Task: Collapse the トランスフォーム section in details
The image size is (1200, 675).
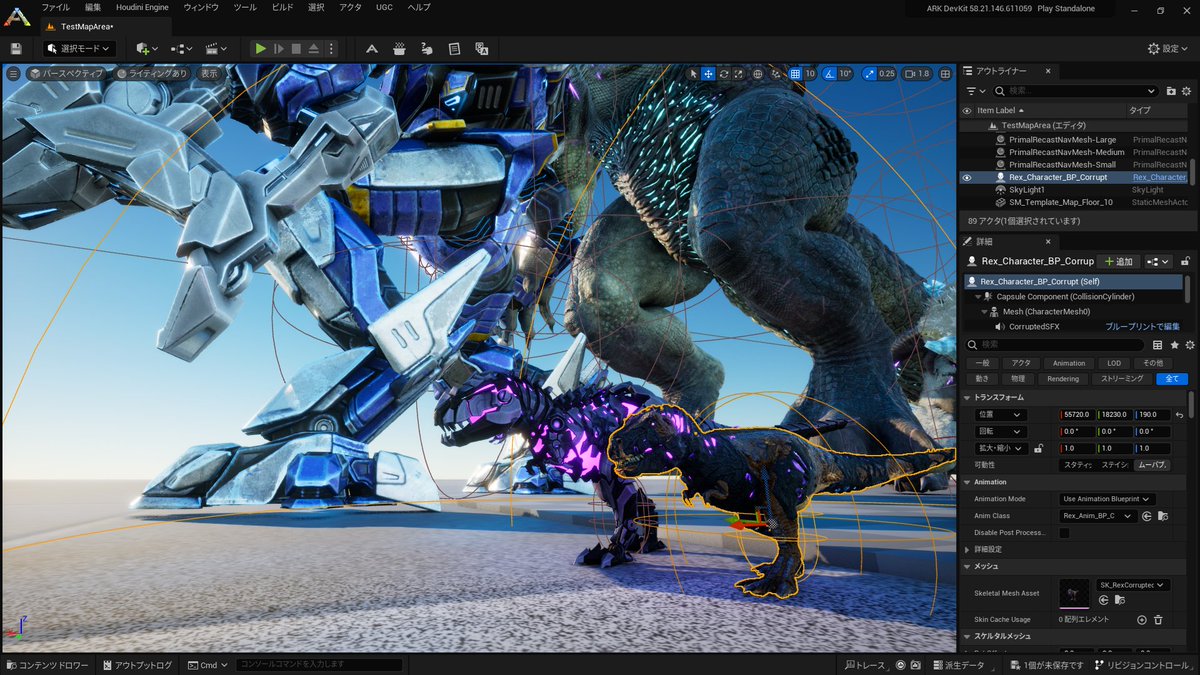Action: (968, 397)
